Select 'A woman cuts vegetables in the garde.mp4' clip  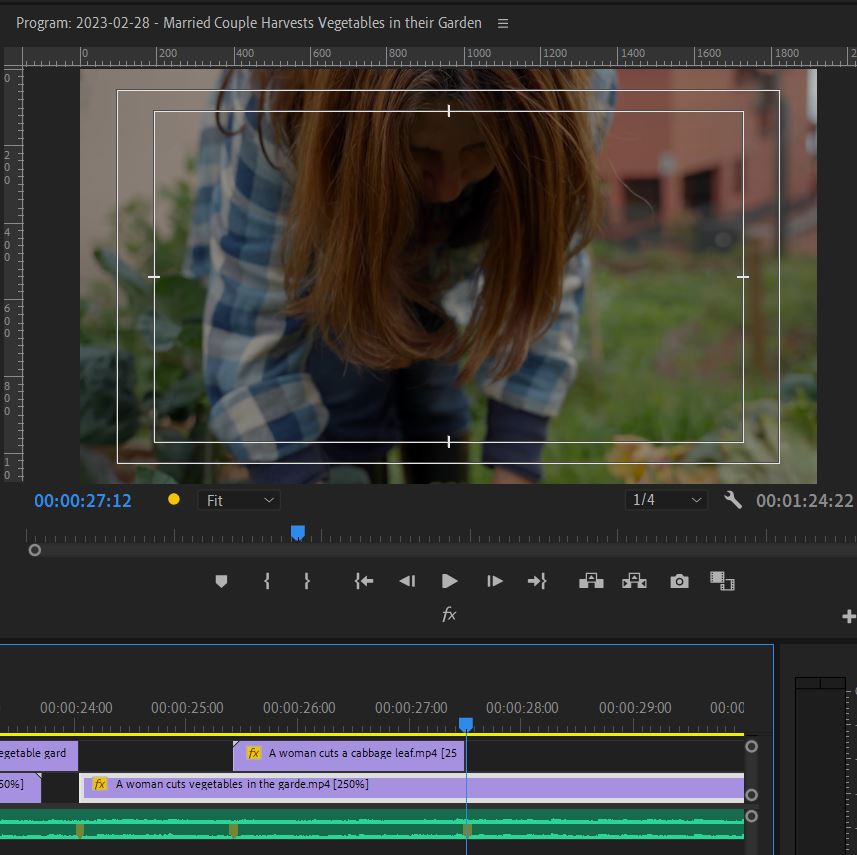(x=412, y=787)
